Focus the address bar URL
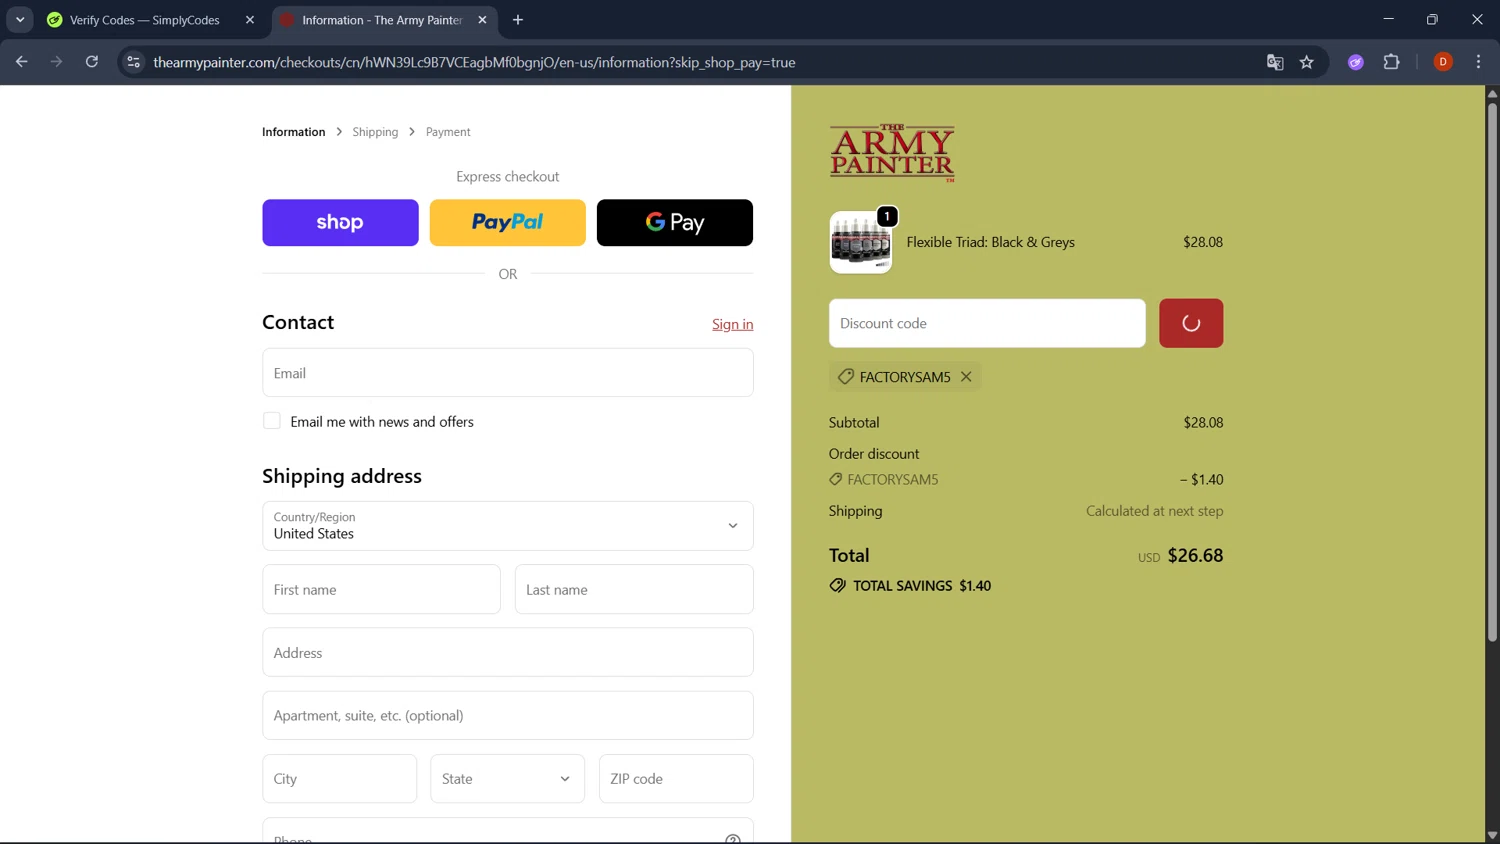 tap(474, 62)
